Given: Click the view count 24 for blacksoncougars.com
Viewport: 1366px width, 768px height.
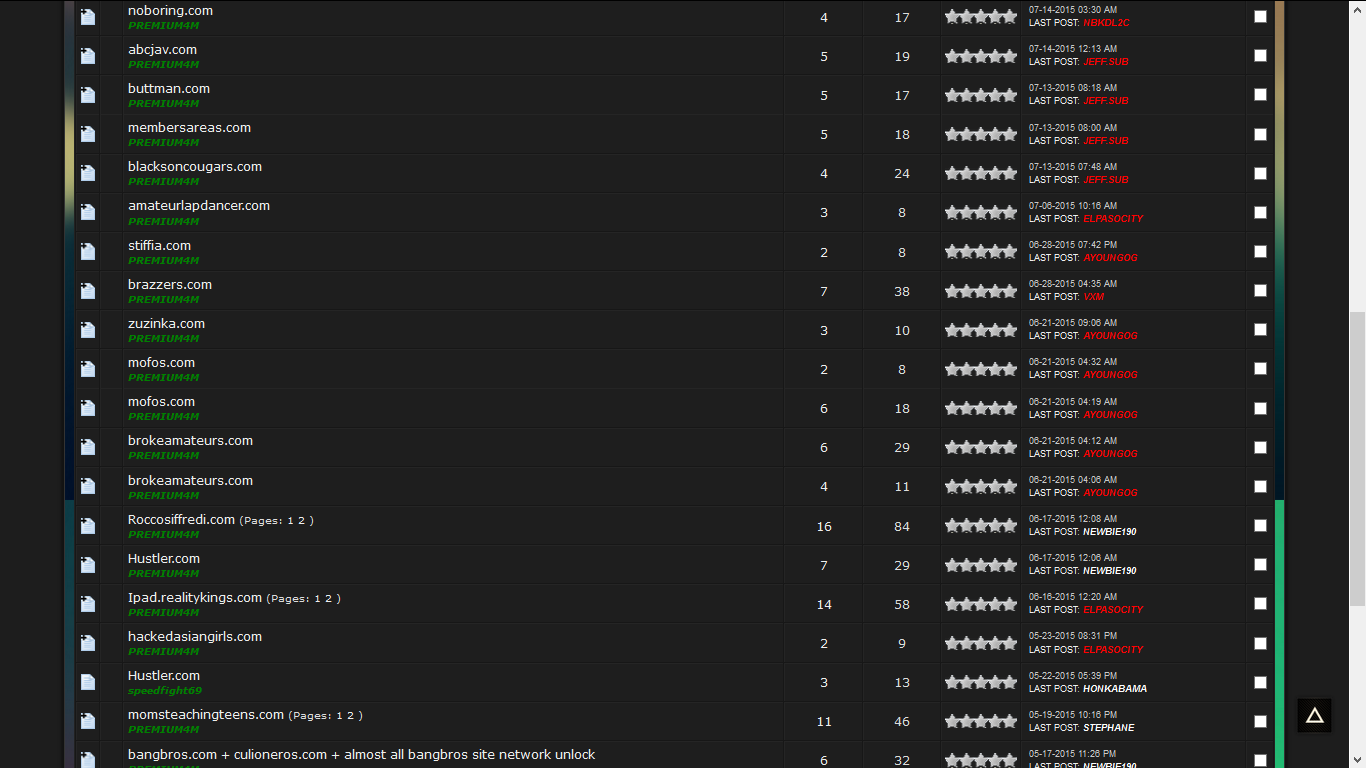Looking at the screenshot, I should [x=902, y=173].
